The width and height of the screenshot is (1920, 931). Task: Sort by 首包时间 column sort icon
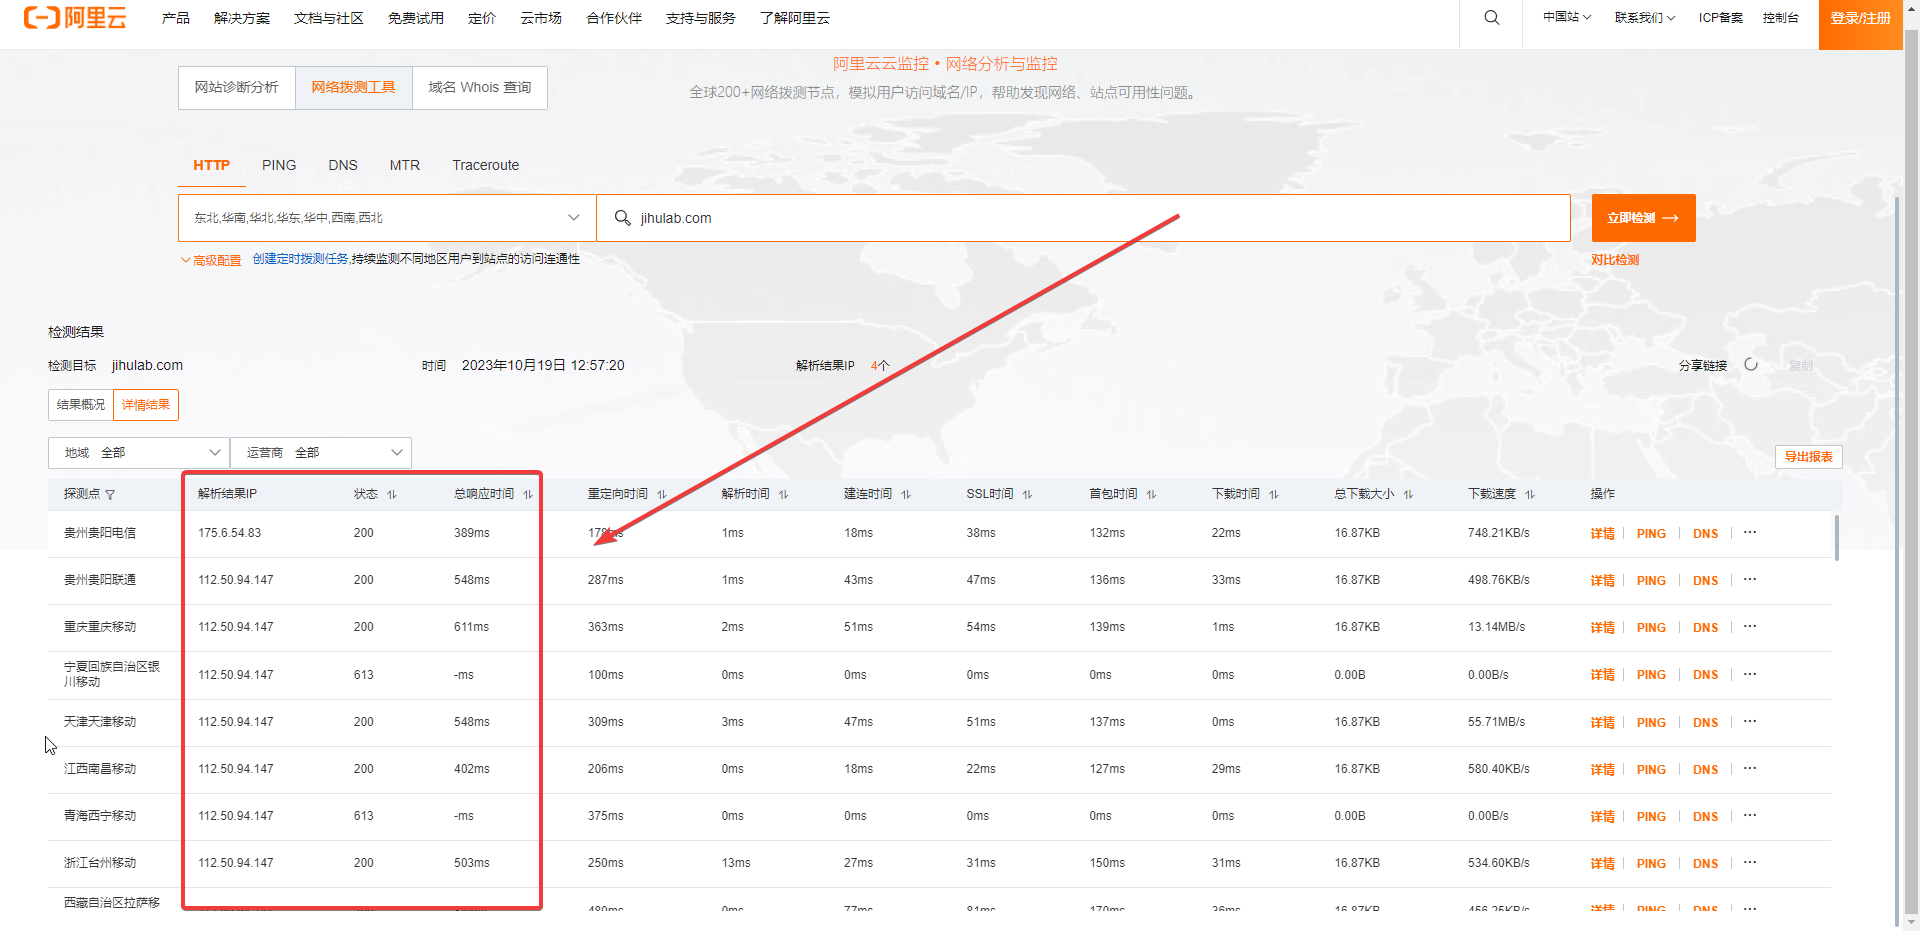click(1152, 495)
